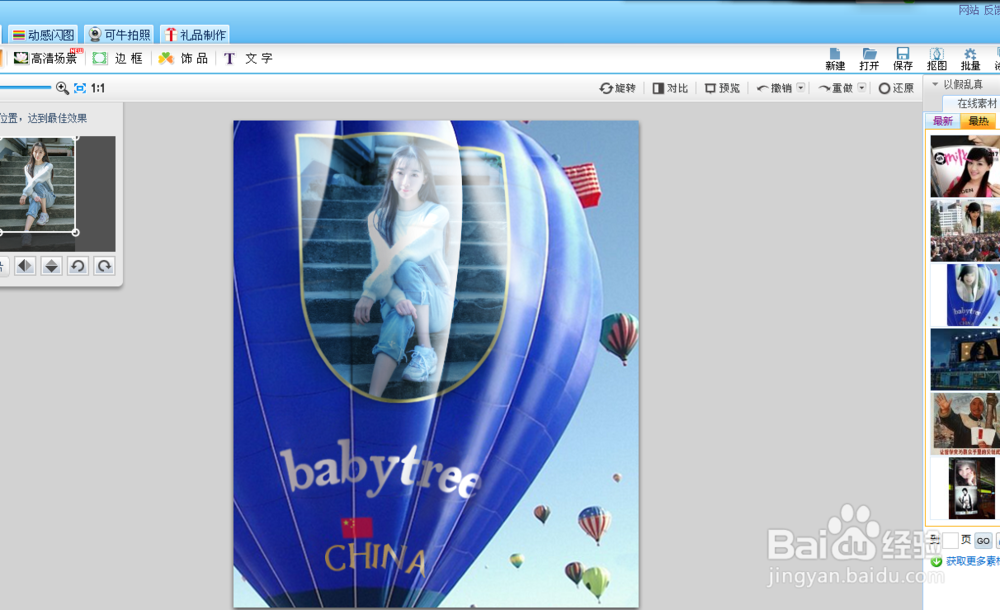Open the 撤销 undo history dropdown
1000x610 pixels.
pos(800,87)
